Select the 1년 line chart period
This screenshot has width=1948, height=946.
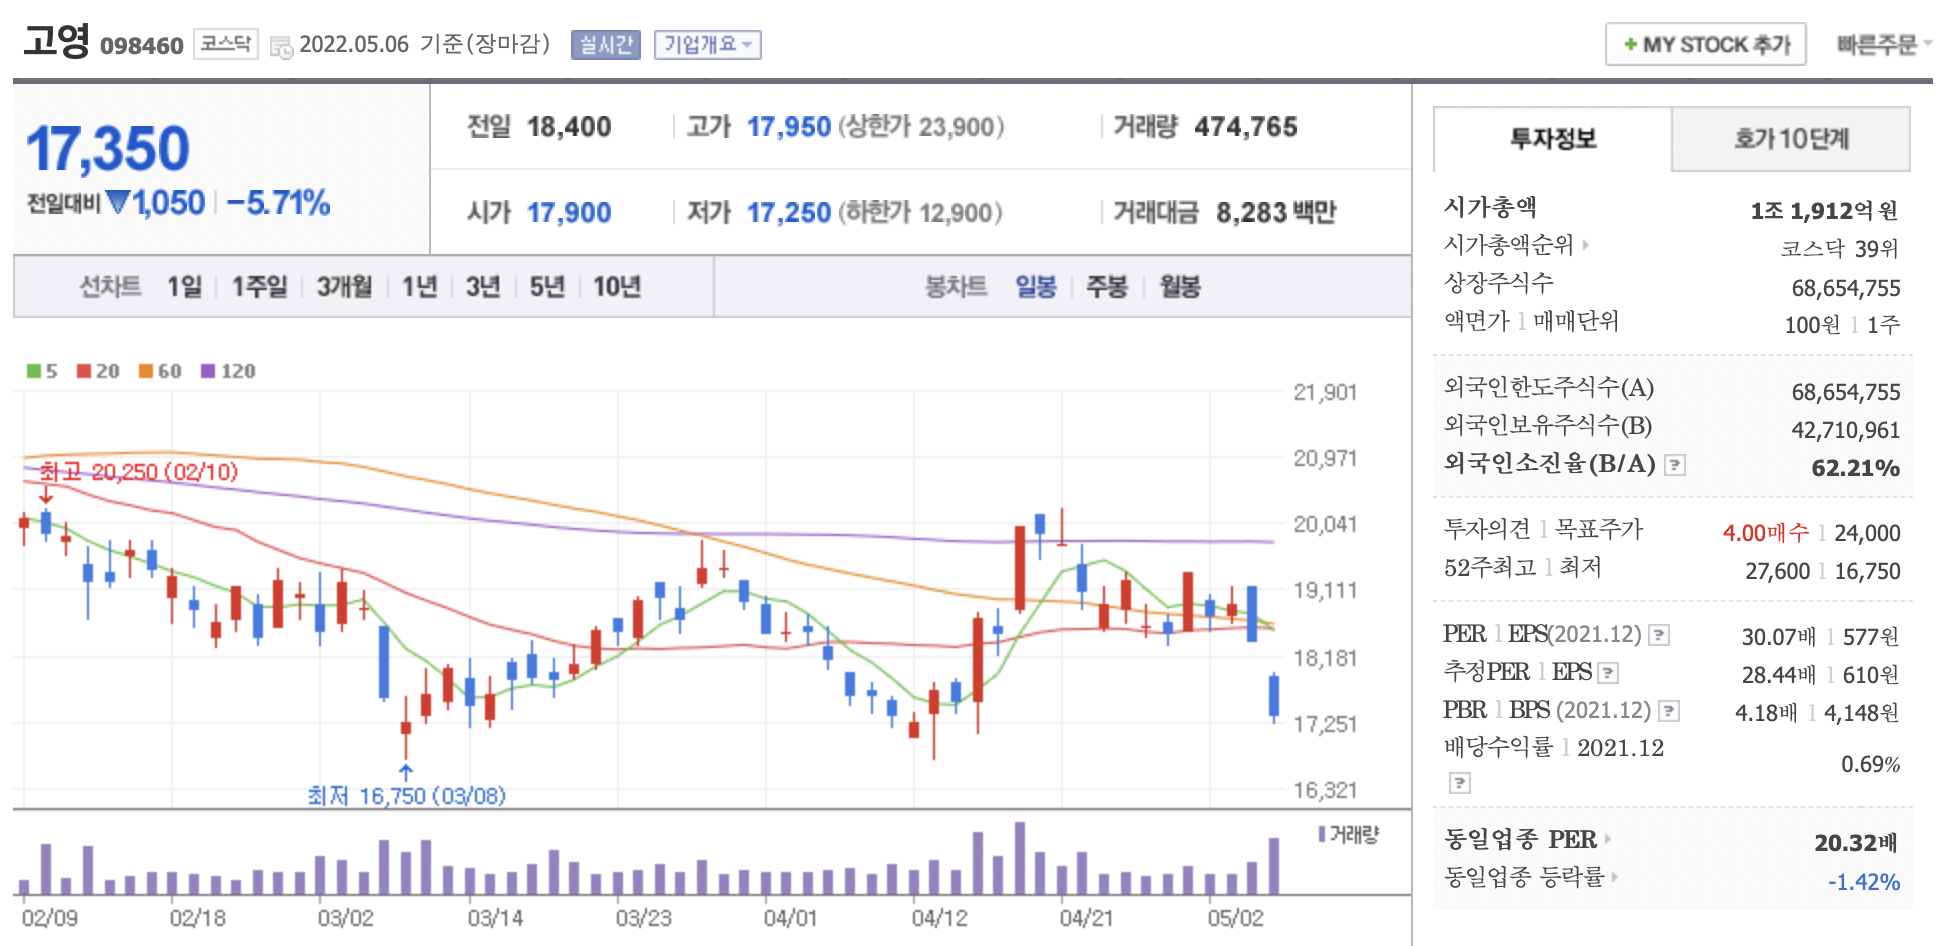(x=420, y=287)
